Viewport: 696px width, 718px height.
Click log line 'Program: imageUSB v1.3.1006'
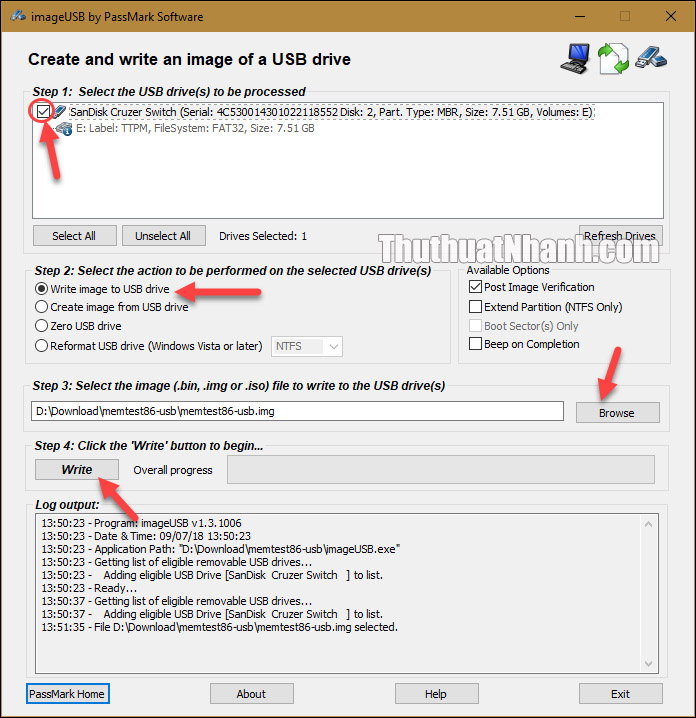pos(141,523)
